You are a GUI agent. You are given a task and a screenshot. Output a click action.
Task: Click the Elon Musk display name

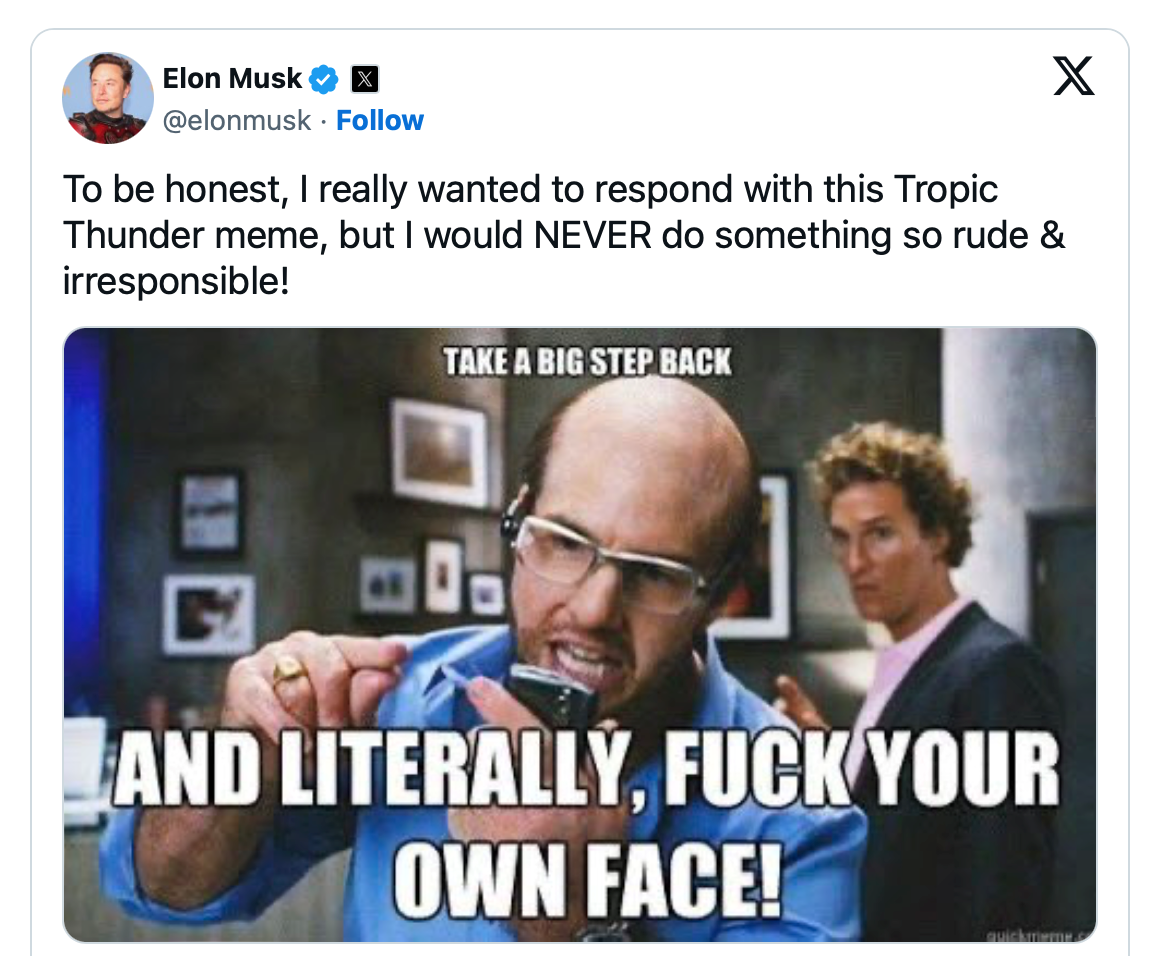(232, 78)
